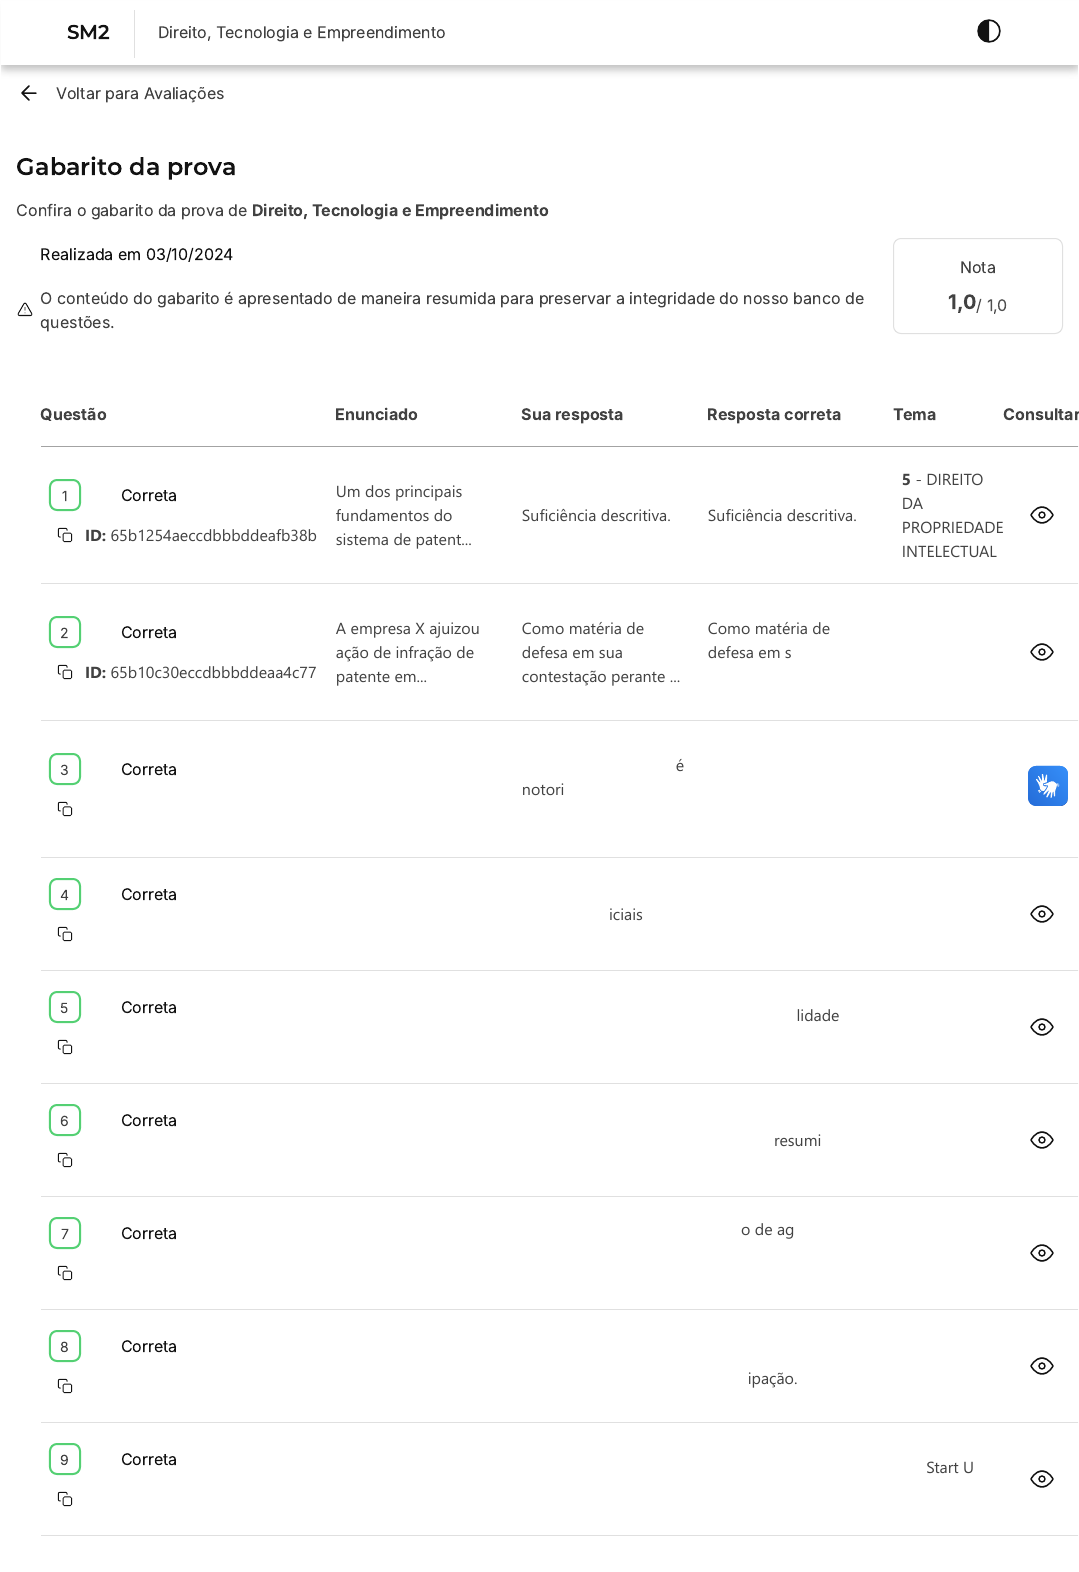The image size is (1079, 1572).
Task: Select question number 4 badge
Action: click(65, 894)
